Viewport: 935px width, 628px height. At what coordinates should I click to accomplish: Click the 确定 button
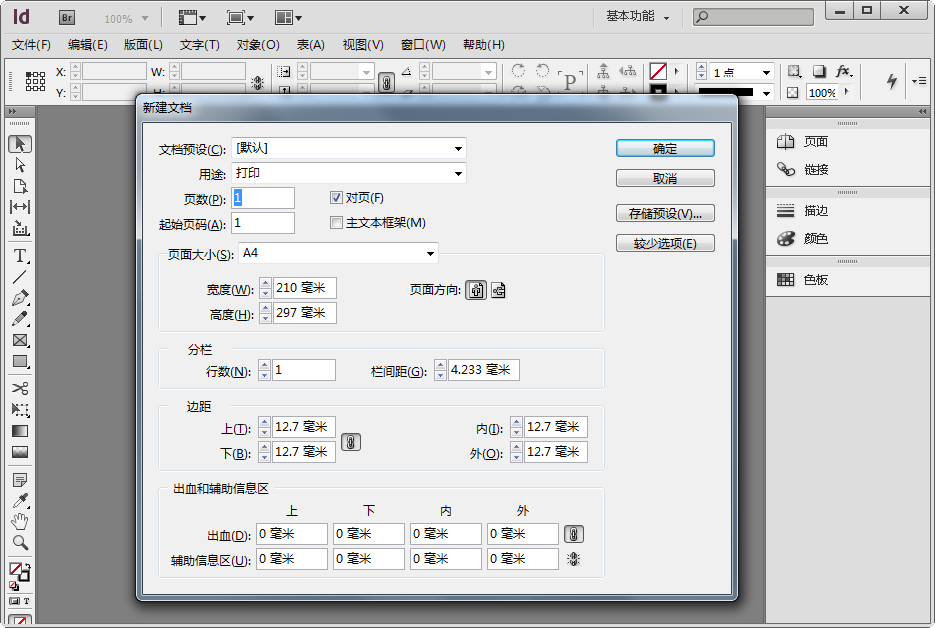pyautogui.click(x=664, y=147)
